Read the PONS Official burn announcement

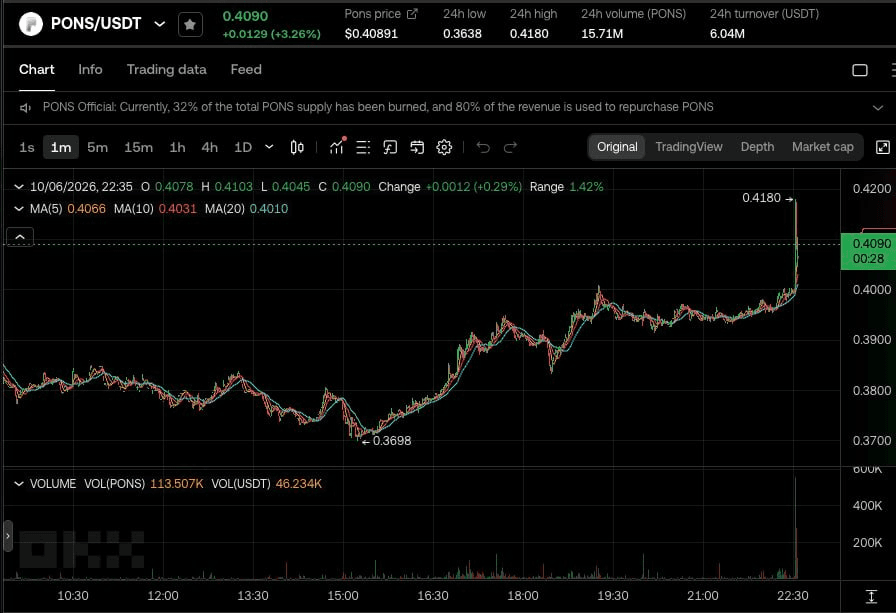(378, 107)
